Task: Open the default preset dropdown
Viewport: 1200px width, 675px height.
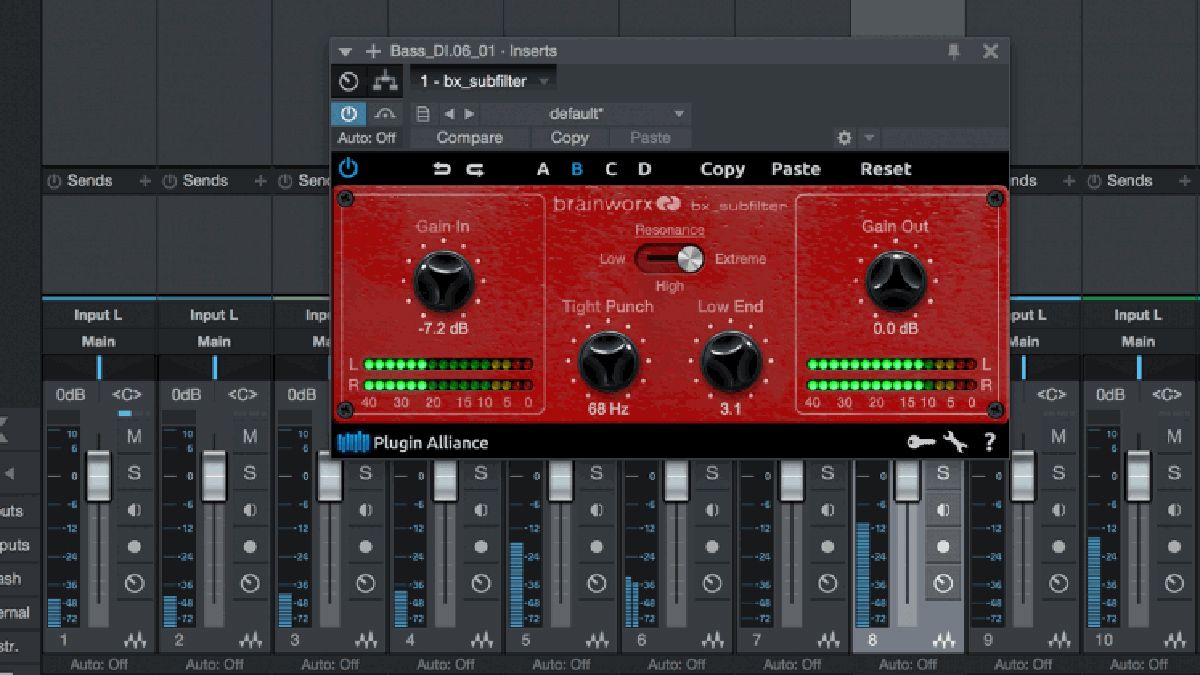Action: click(585, 114)
